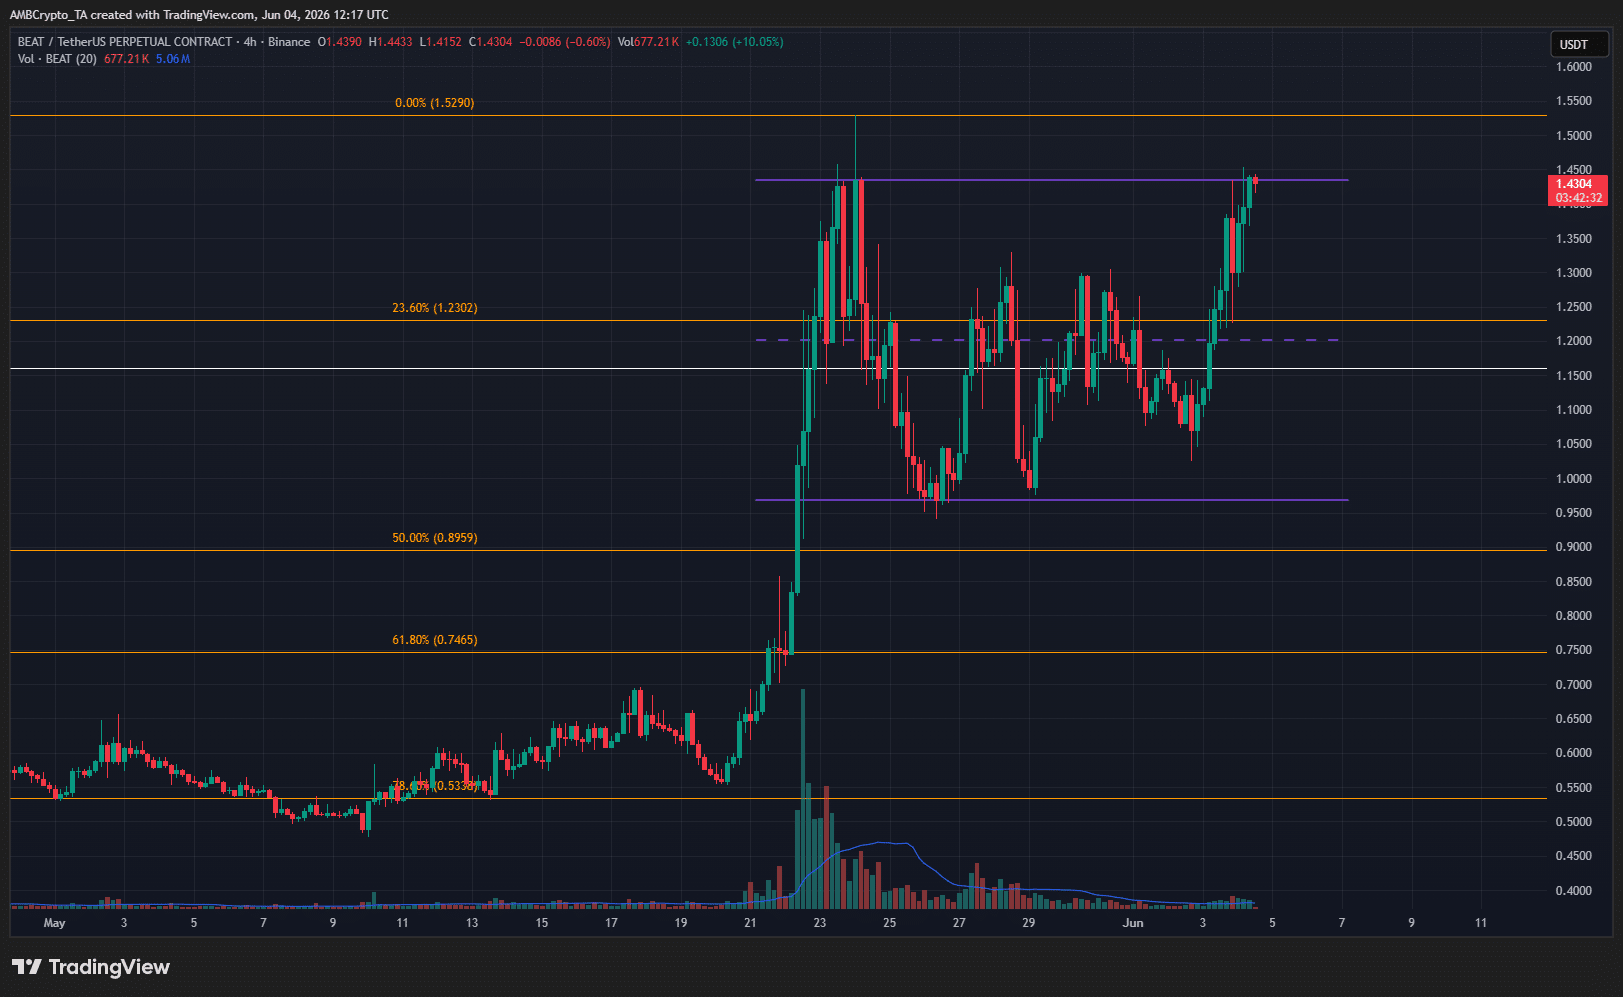This screenshot has width=1623, height=997.
Task: Click the 1.3000 price axis label
Action: tap(1574, 273)
